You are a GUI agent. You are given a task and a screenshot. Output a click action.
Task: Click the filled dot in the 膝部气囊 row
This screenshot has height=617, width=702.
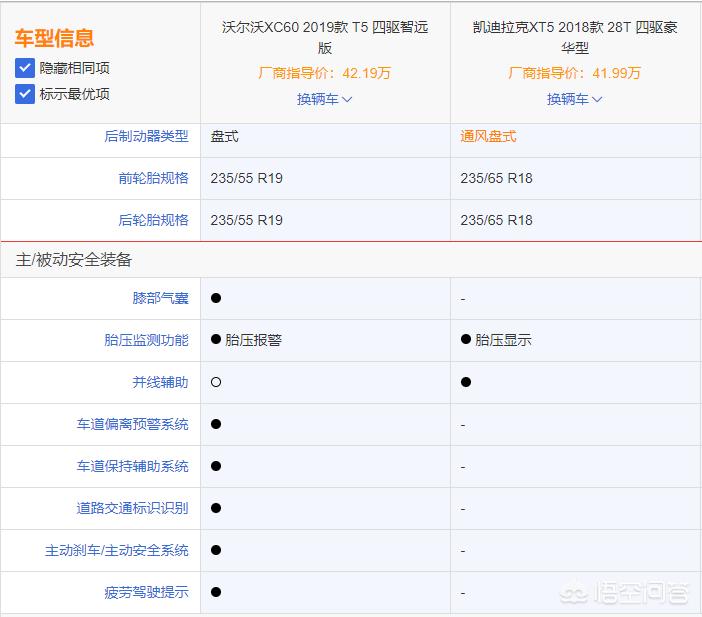tap(216, 298)
